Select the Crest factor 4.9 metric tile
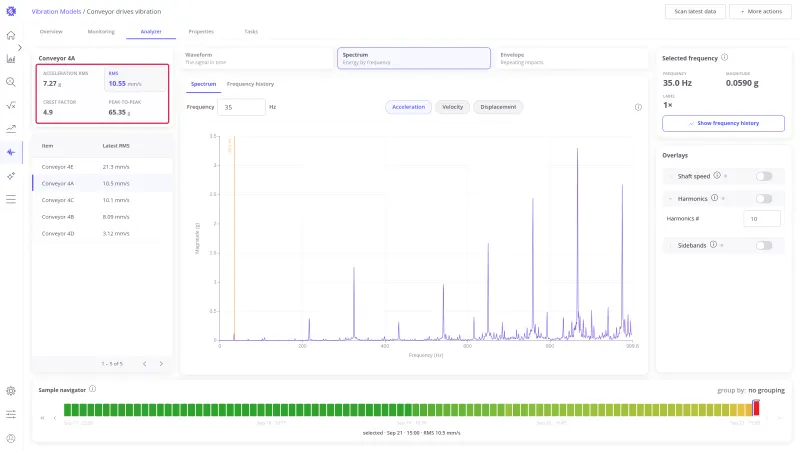 (71, 108)
